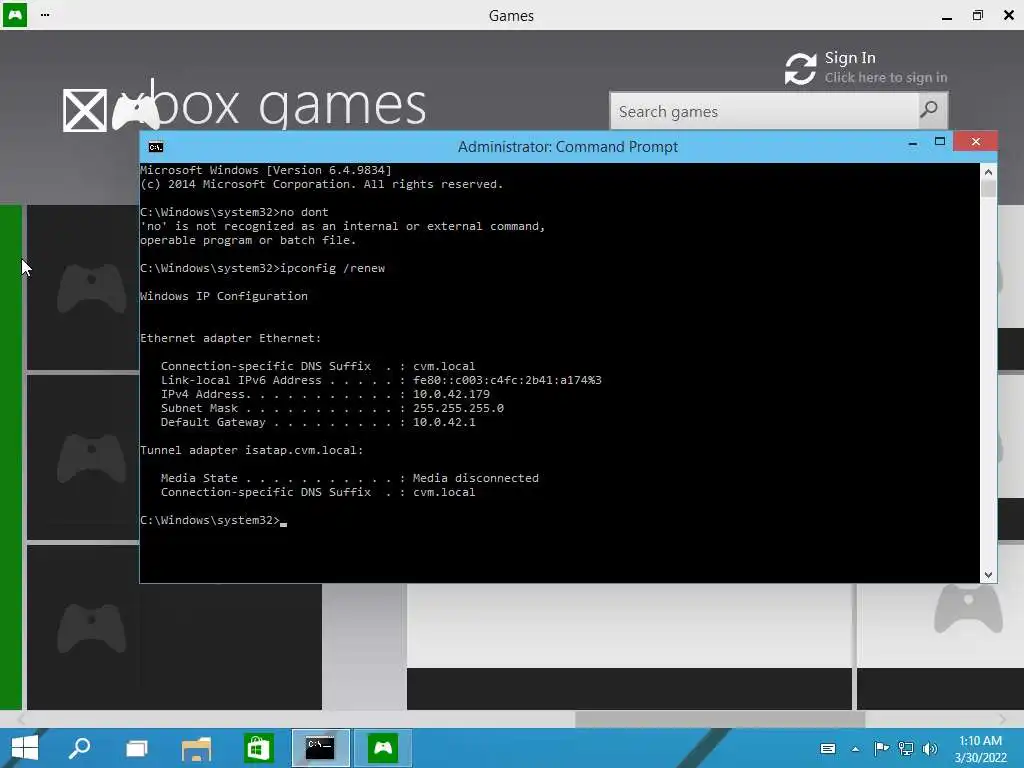Open taskbar Search magnifier
The height and width of the screenshot is (768, 1024).
point(80,748)
